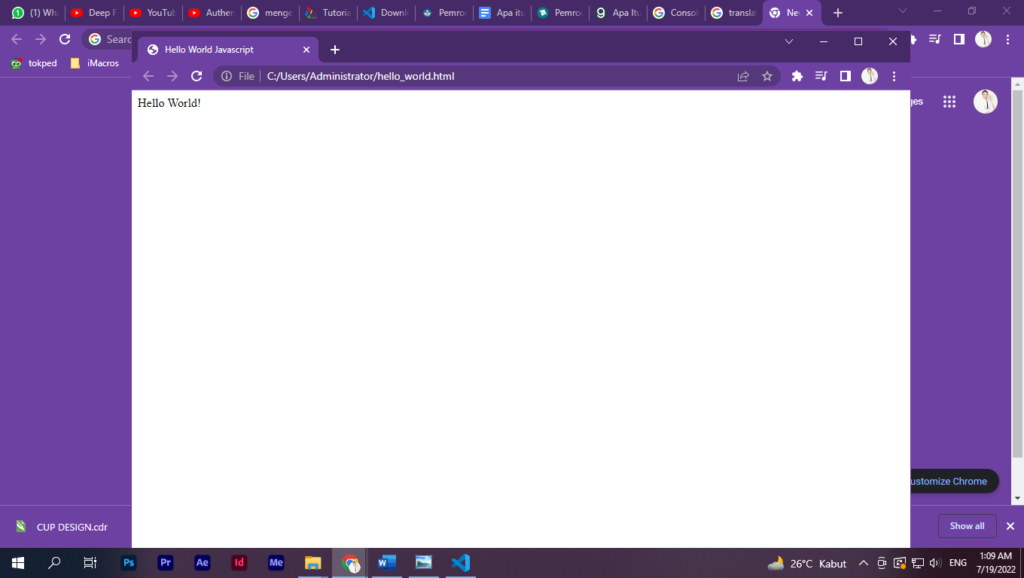The width and height of the screenshot is (1024, 578).
Task: Share this page from the address bar
Action: pos(743,76)
